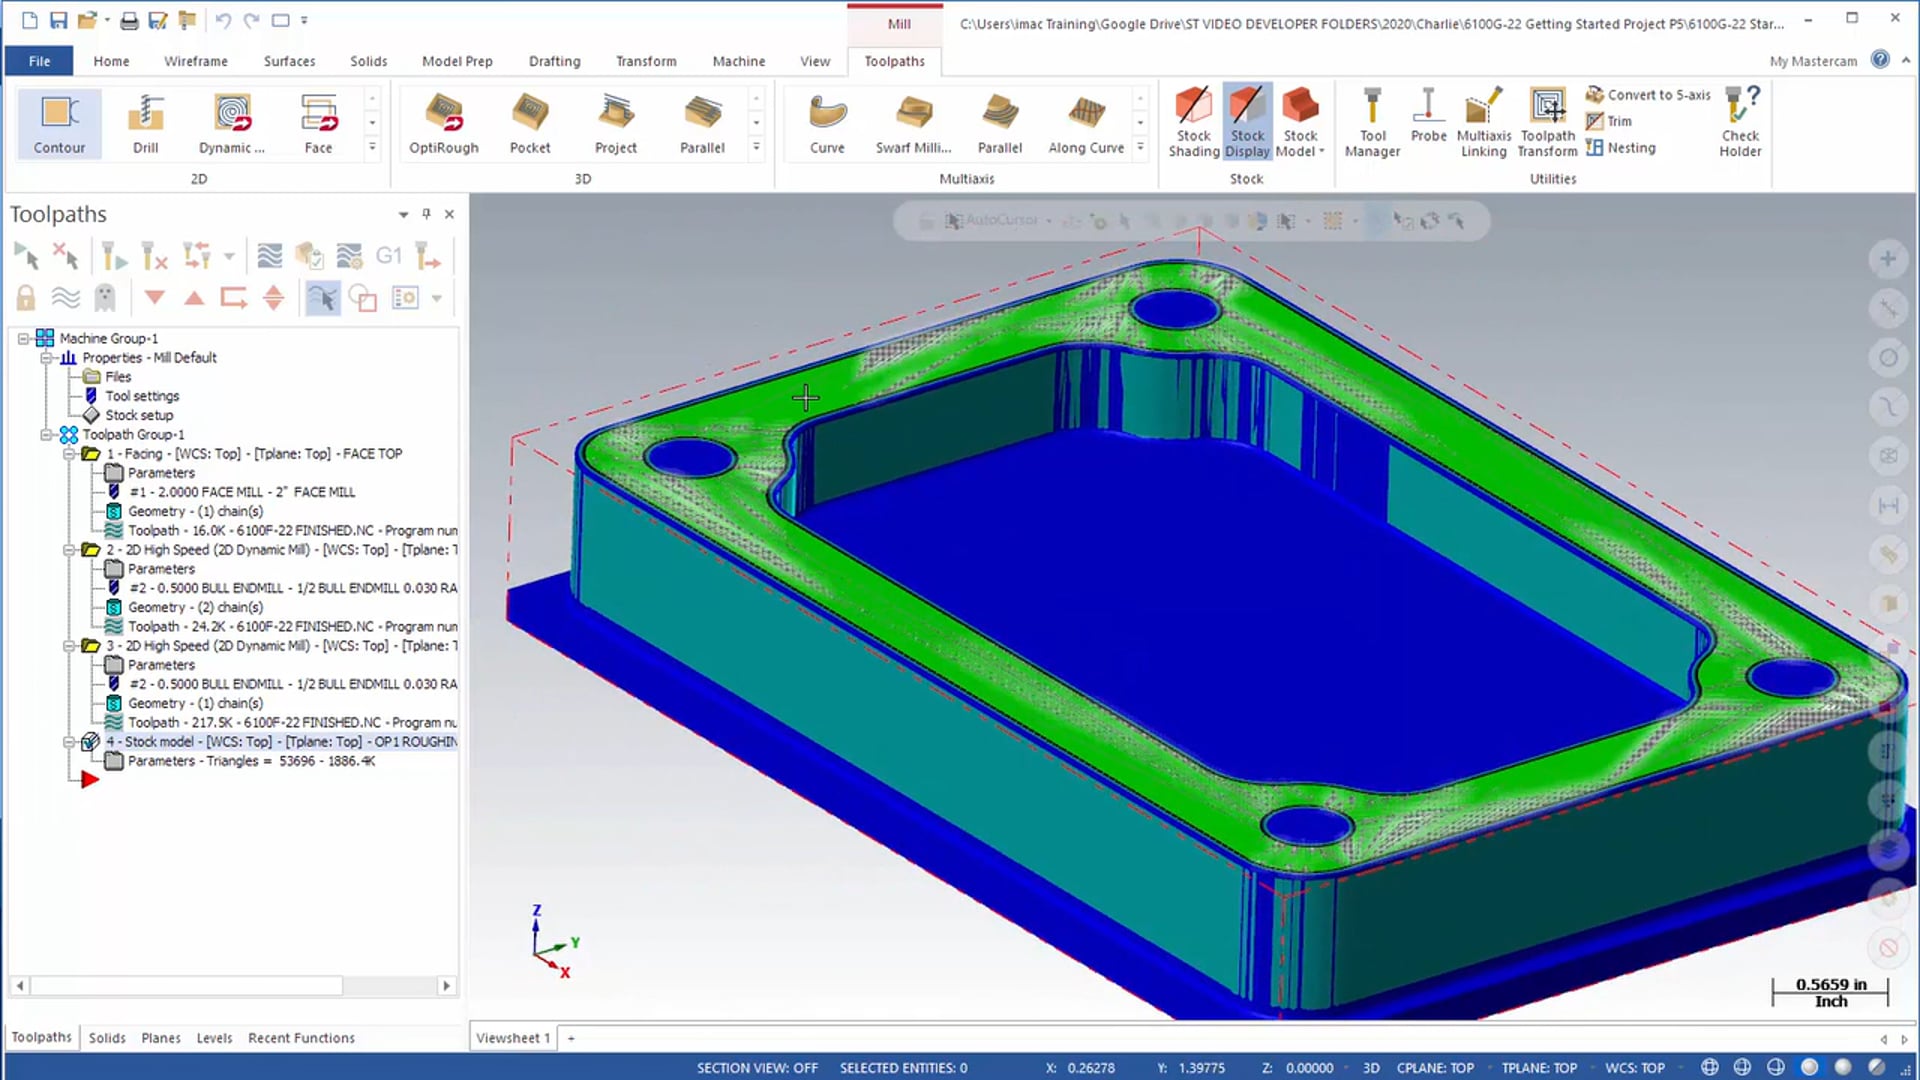Image resolution: width=1920 pixels, height=1080 pixels.
Task: Open the Model Prep ribbon tab
Action: click(457, 61)
